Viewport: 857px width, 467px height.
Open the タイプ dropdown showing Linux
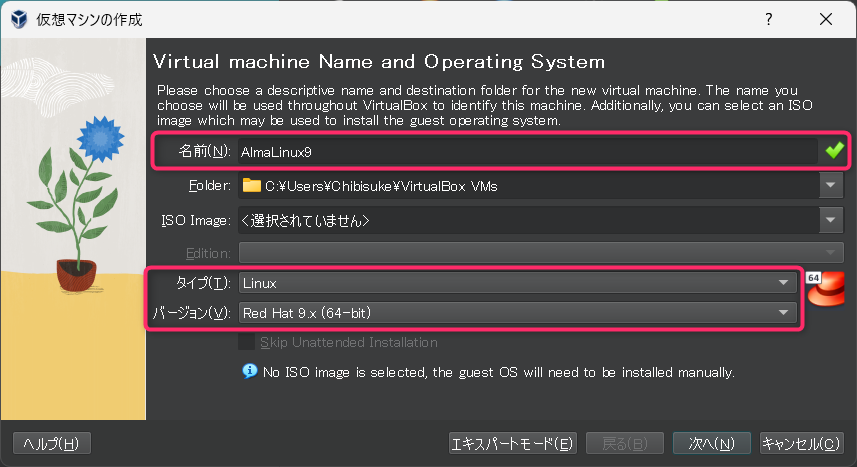[x=515, y=283]
